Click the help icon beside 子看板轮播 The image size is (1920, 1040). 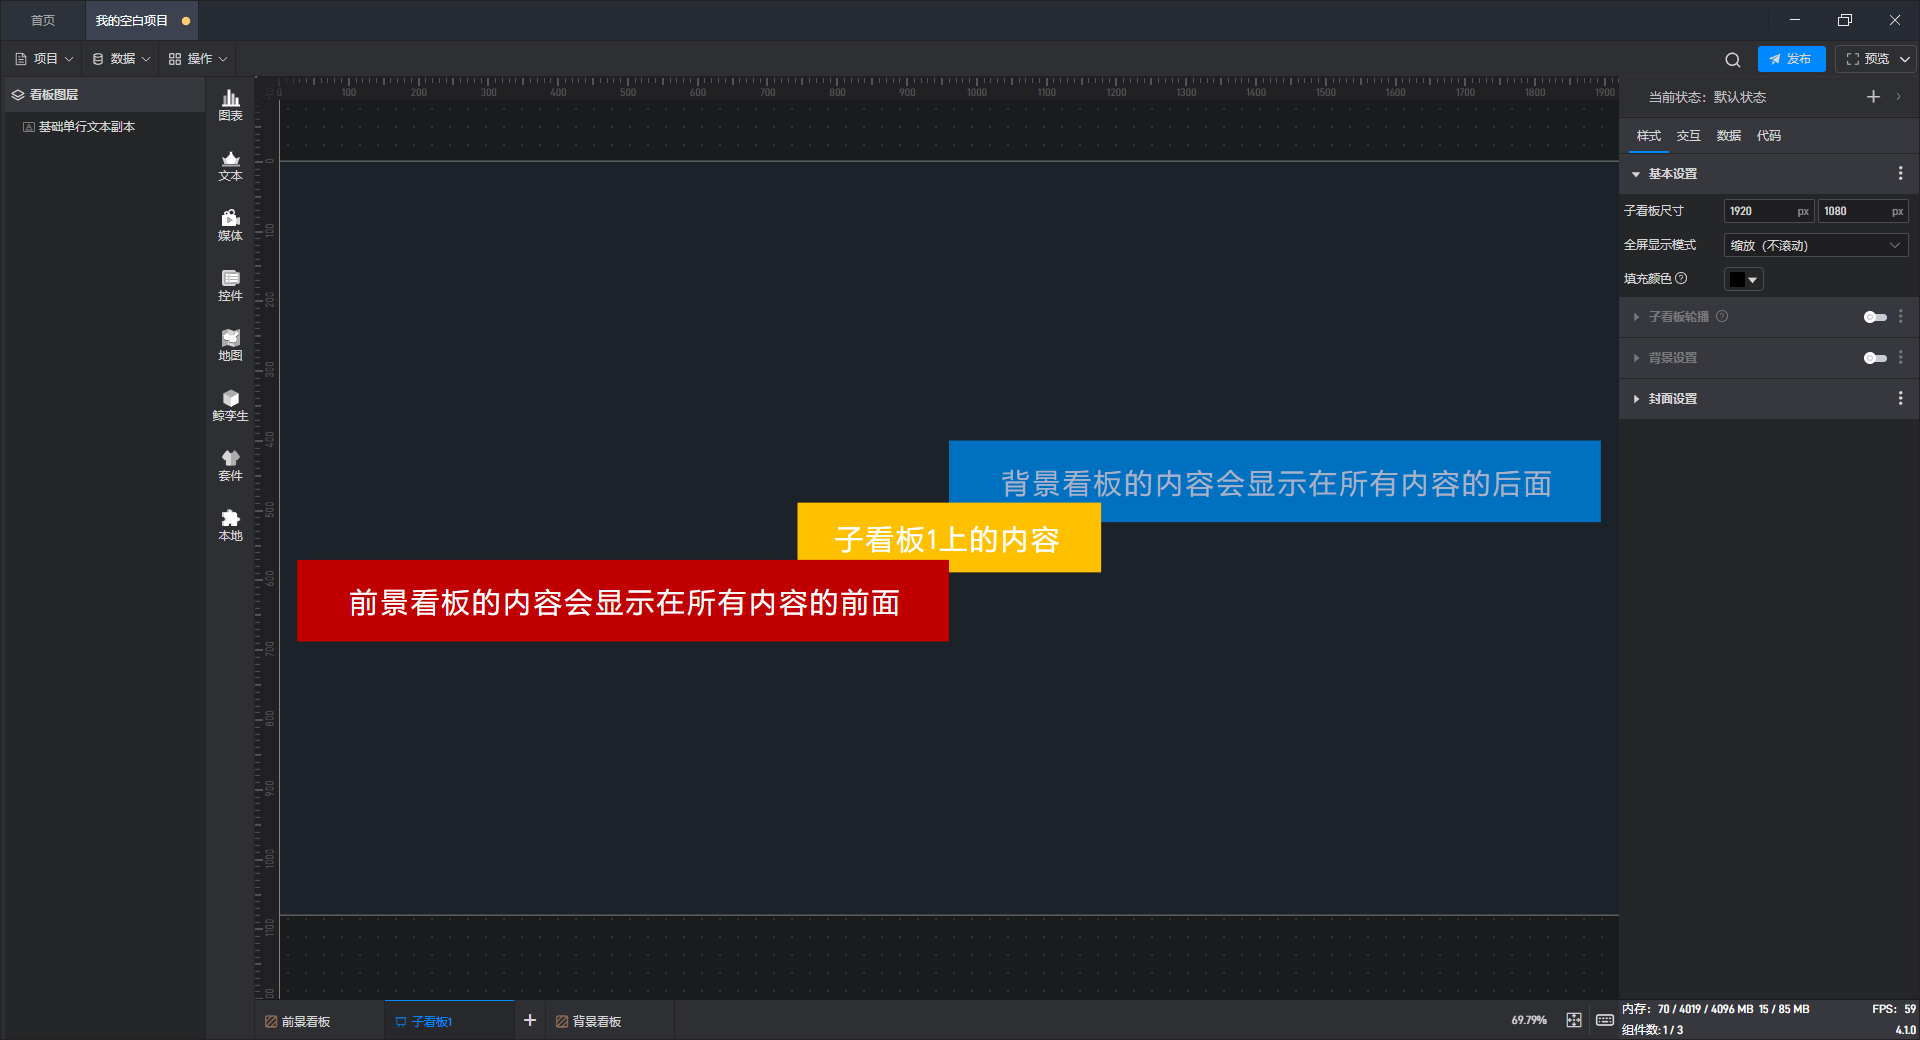tap(1722, 317)
